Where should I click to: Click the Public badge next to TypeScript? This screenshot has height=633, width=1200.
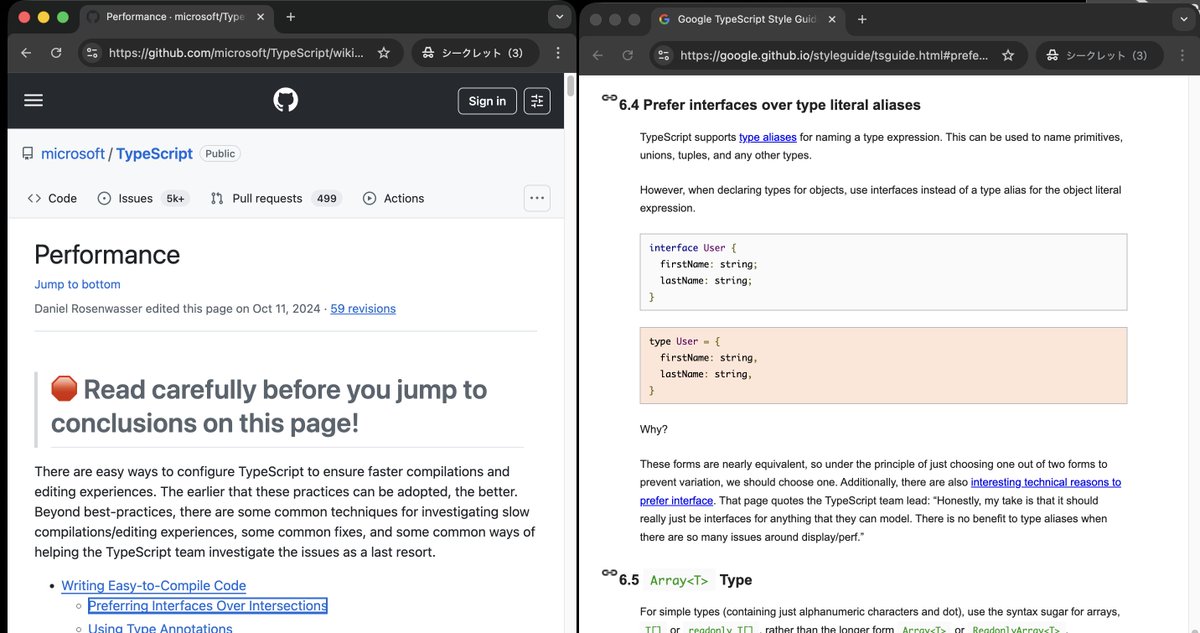click(220, 154)
